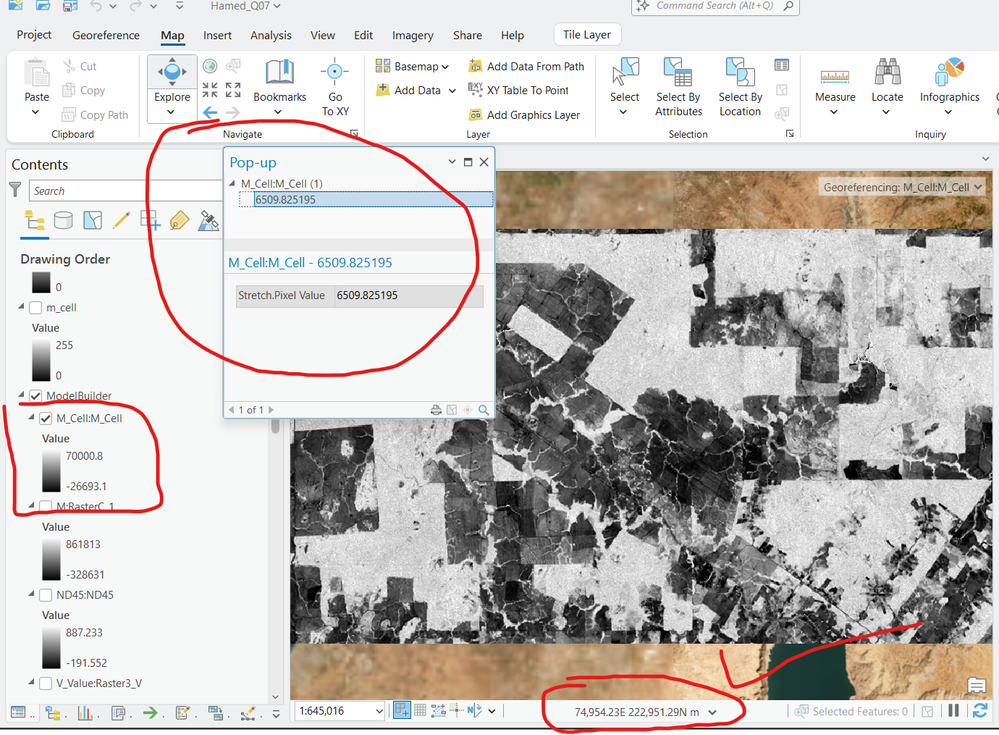Screen dimensions: 999x735
Task: Click the m_cell 255-0 color ramp
Action: 41,360
